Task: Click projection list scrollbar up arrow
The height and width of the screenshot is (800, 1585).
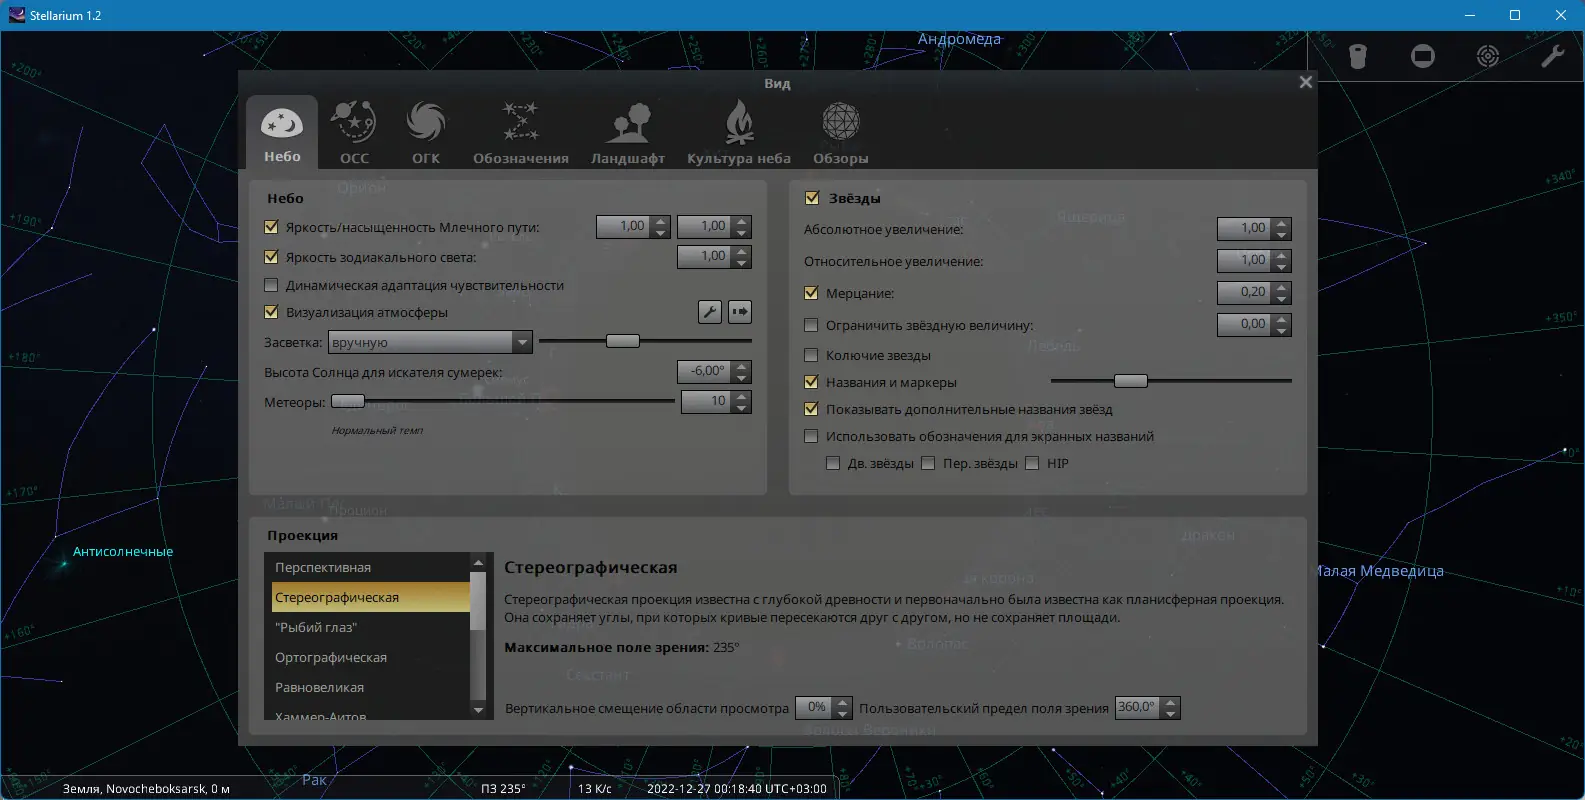Action: [477, 561]
